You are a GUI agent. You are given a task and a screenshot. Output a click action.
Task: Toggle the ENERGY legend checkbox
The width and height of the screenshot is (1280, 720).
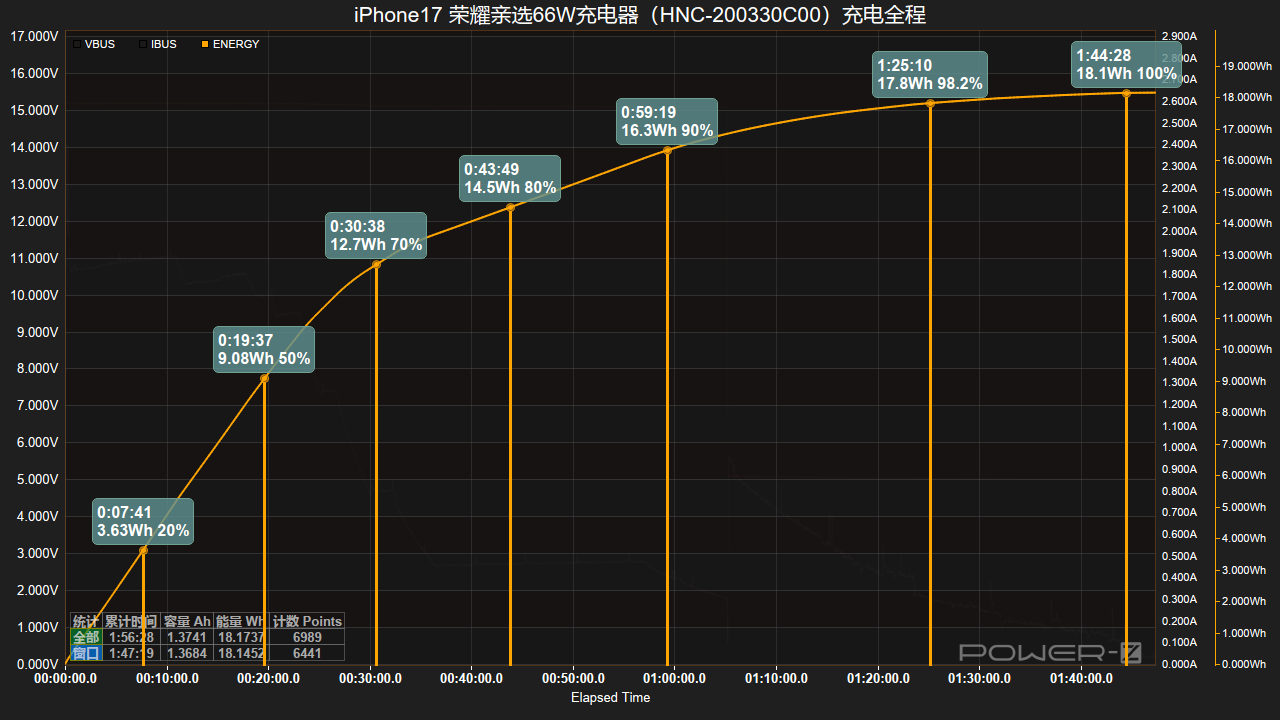point(205,44)
